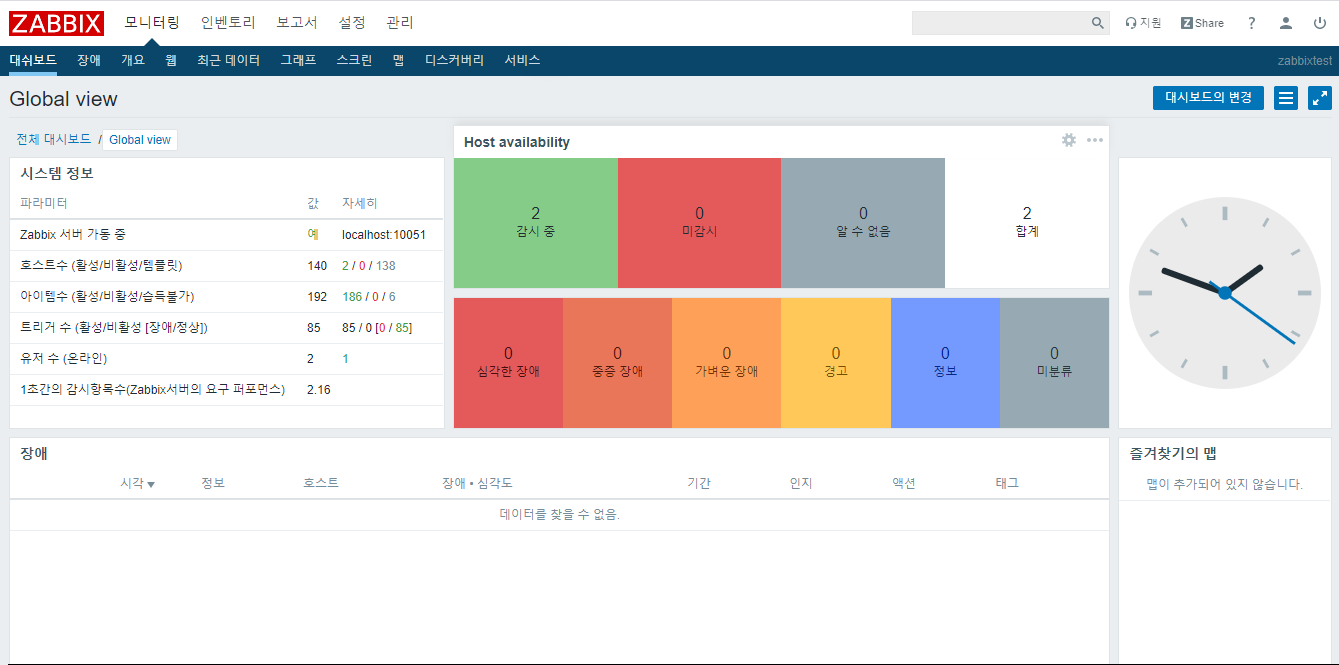Viewport: 1339px width, 665px height.
Task: Click the 트리거 수 row label
Action: (114, 328)
